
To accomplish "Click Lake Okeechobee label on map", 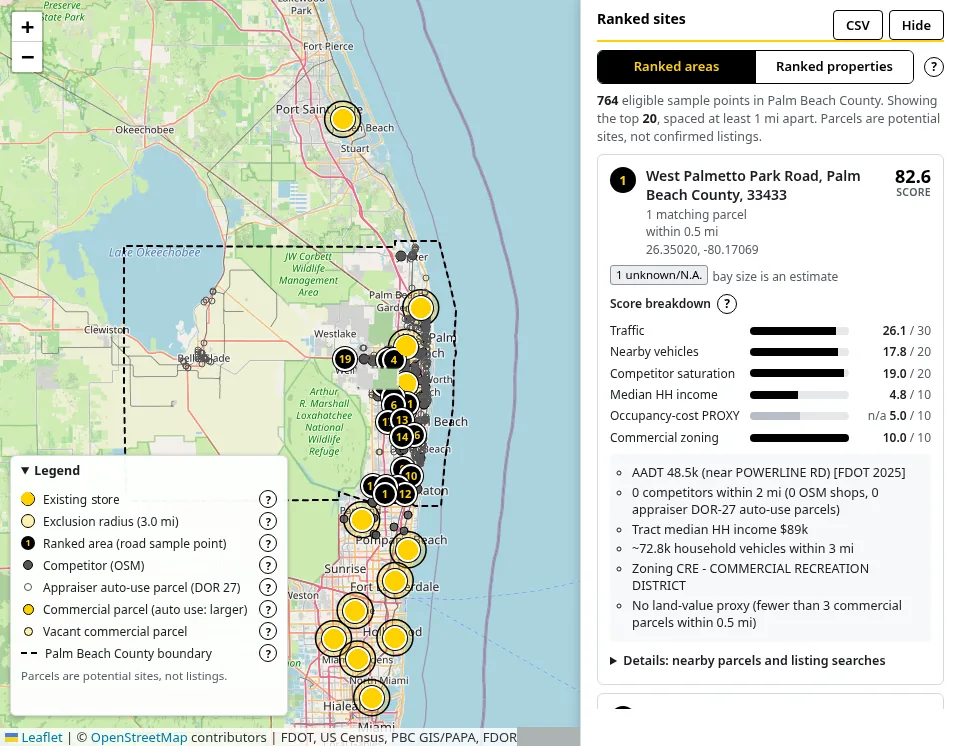I will coord(154,252).
